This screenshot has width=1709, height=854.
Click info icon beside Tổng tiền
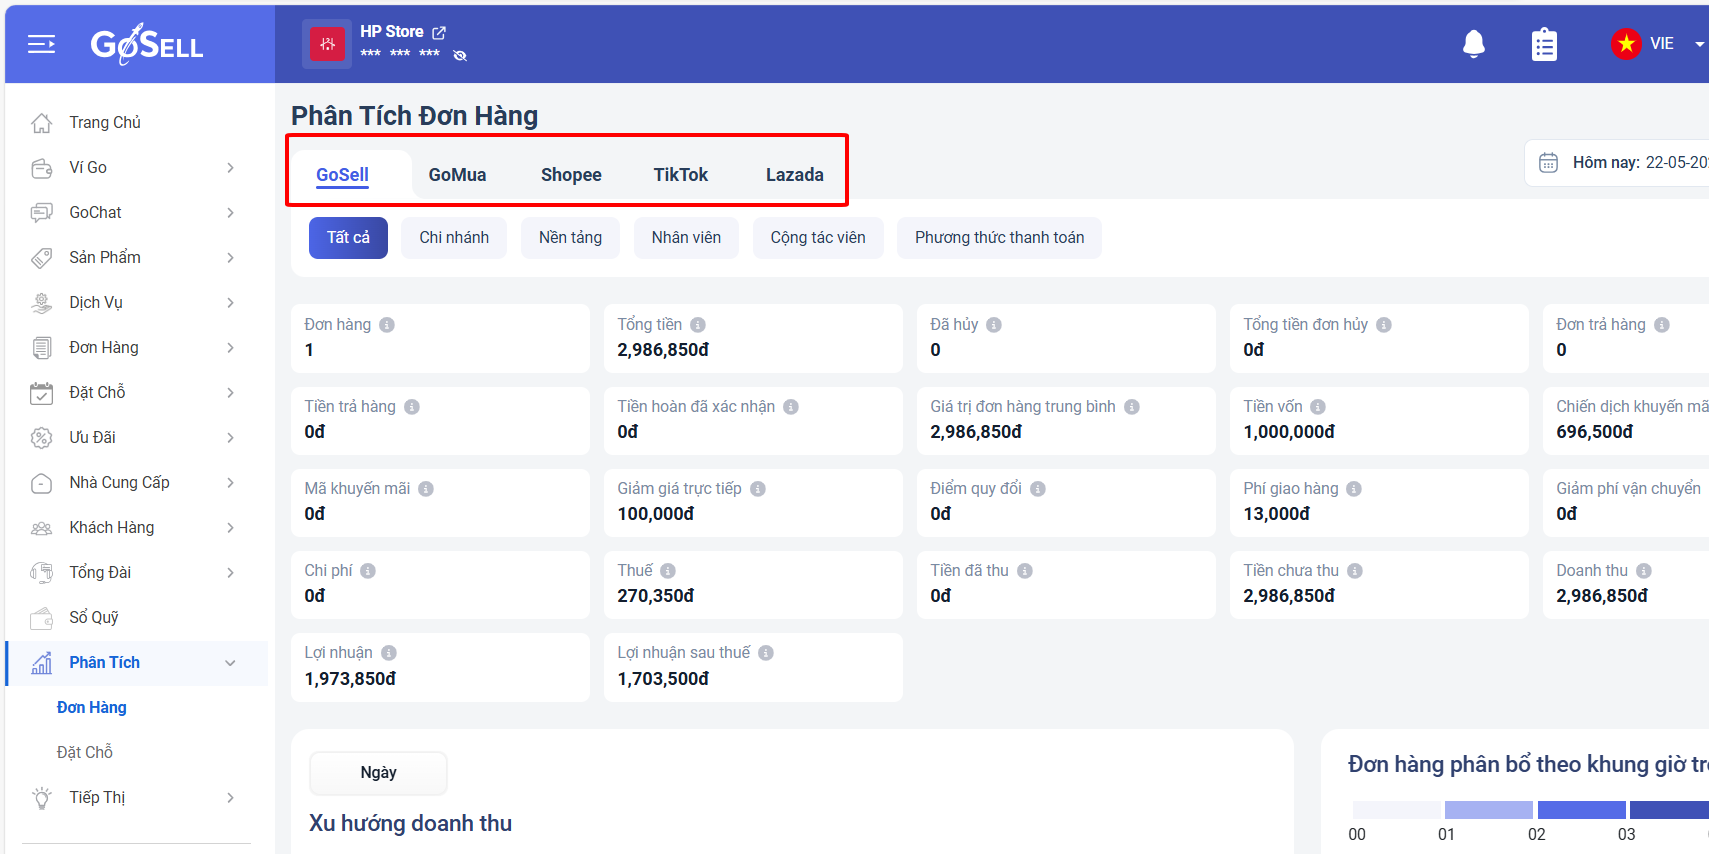coord(698,325)
